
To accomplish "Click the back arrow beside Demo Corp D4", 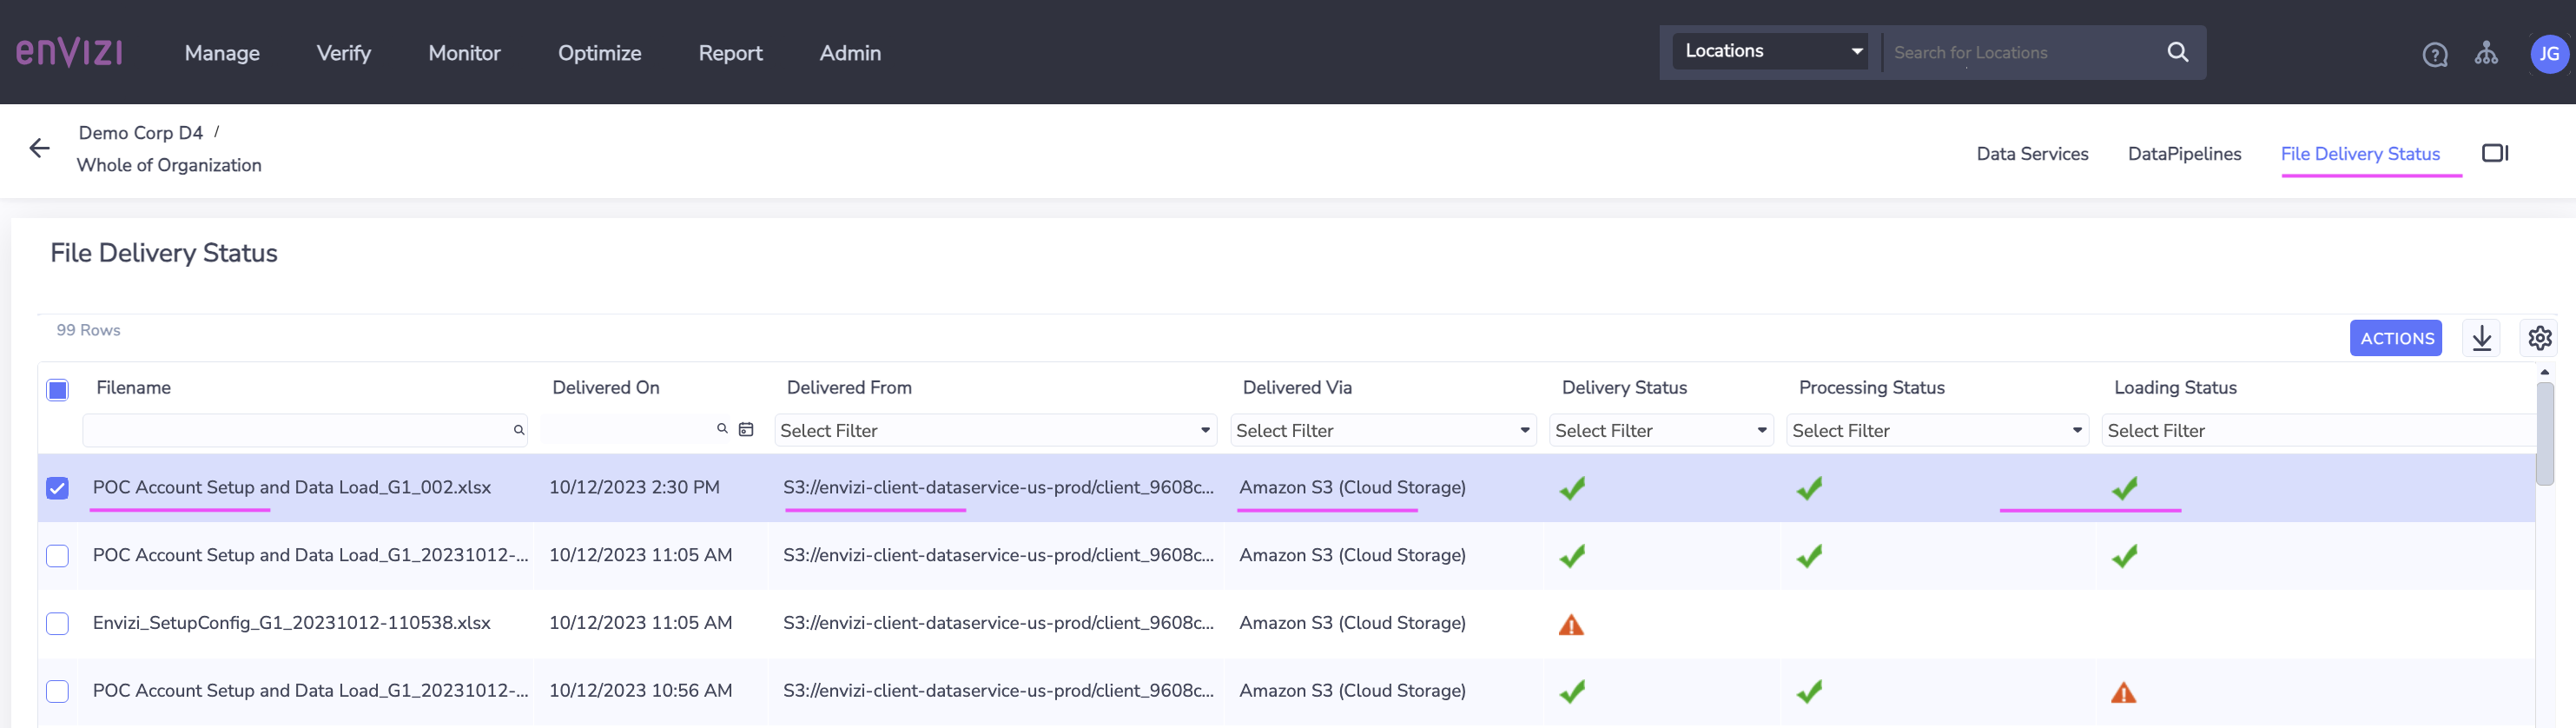I will coord(39,148).
